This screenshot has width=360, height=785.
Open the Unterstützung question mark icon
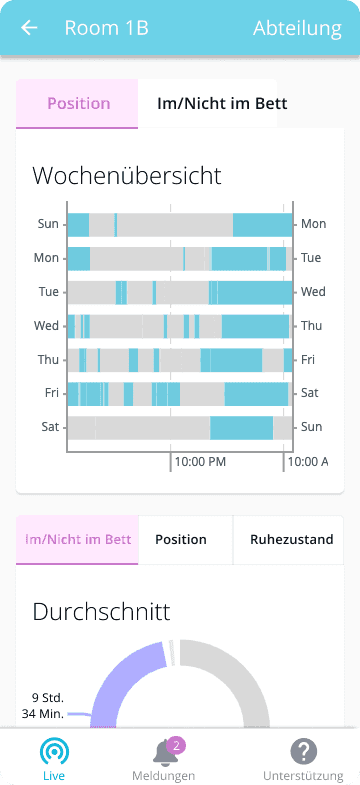click(304, 752)
